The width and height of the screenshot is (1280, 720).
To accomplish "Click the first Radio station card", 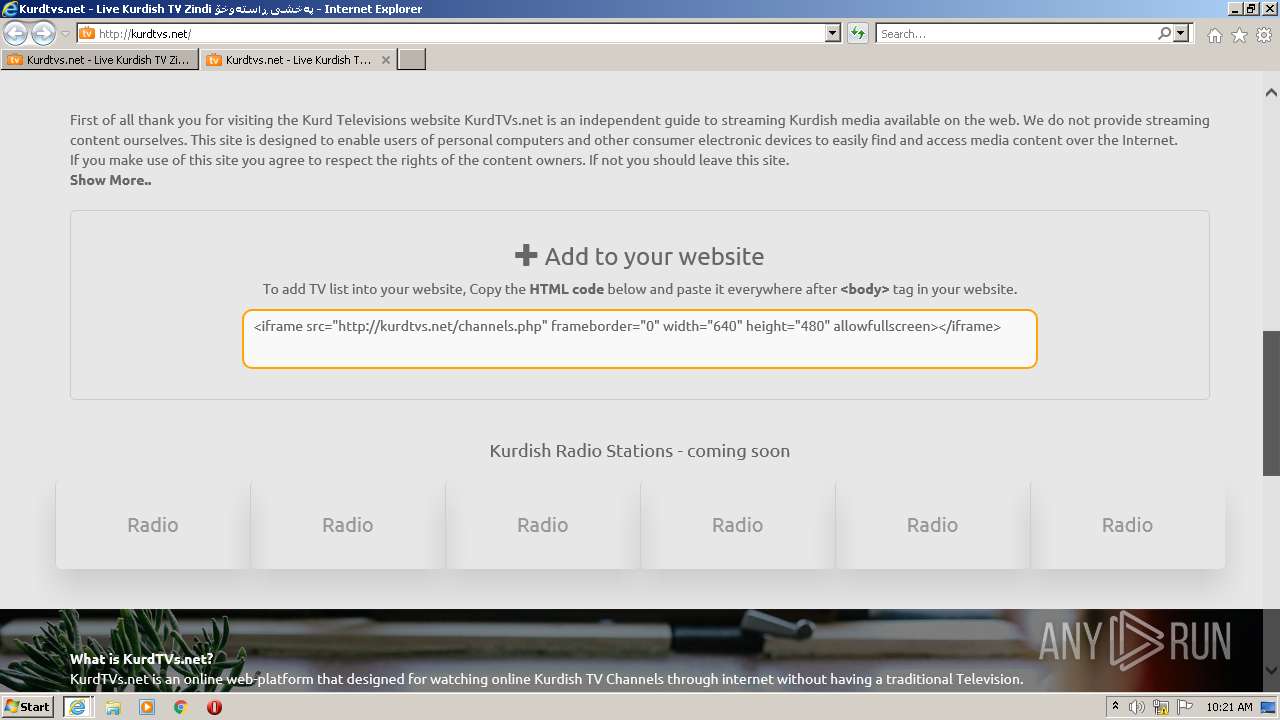I will click(x=153, y=525).
